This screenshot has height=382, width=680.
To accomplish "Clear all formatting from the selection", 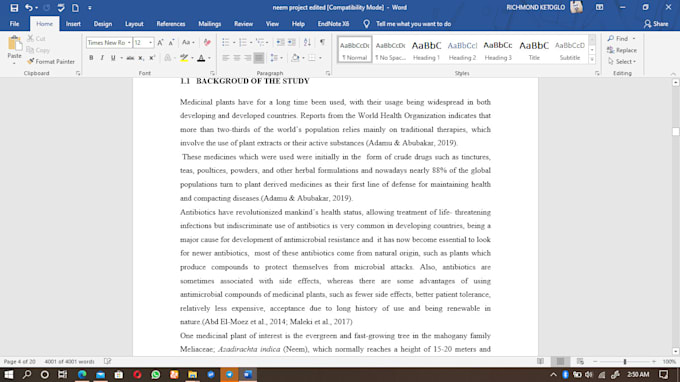I will click(207, 42).
